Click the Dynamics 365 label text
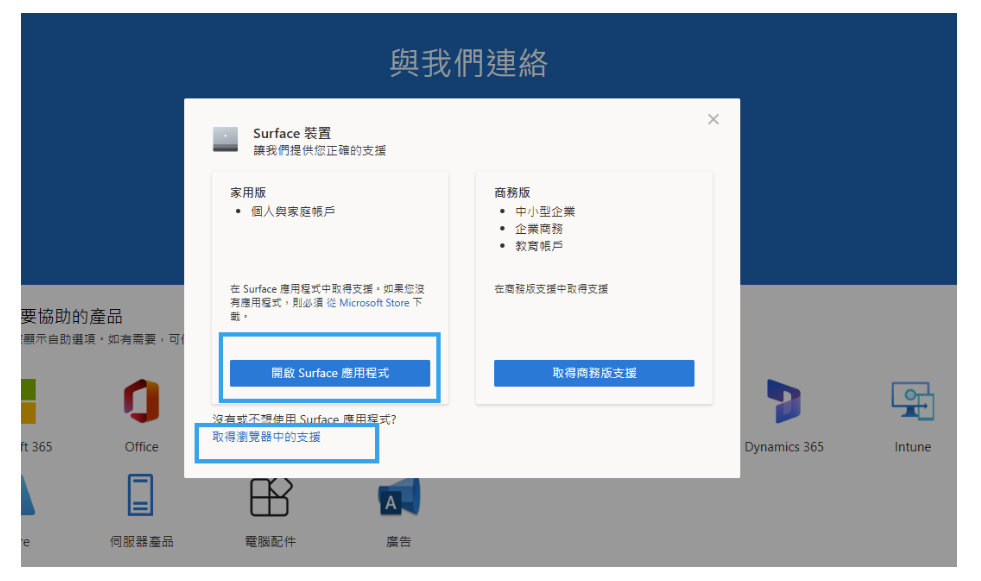Image resolution: width=981 pixels, height=581 pixels. [783, 447]
